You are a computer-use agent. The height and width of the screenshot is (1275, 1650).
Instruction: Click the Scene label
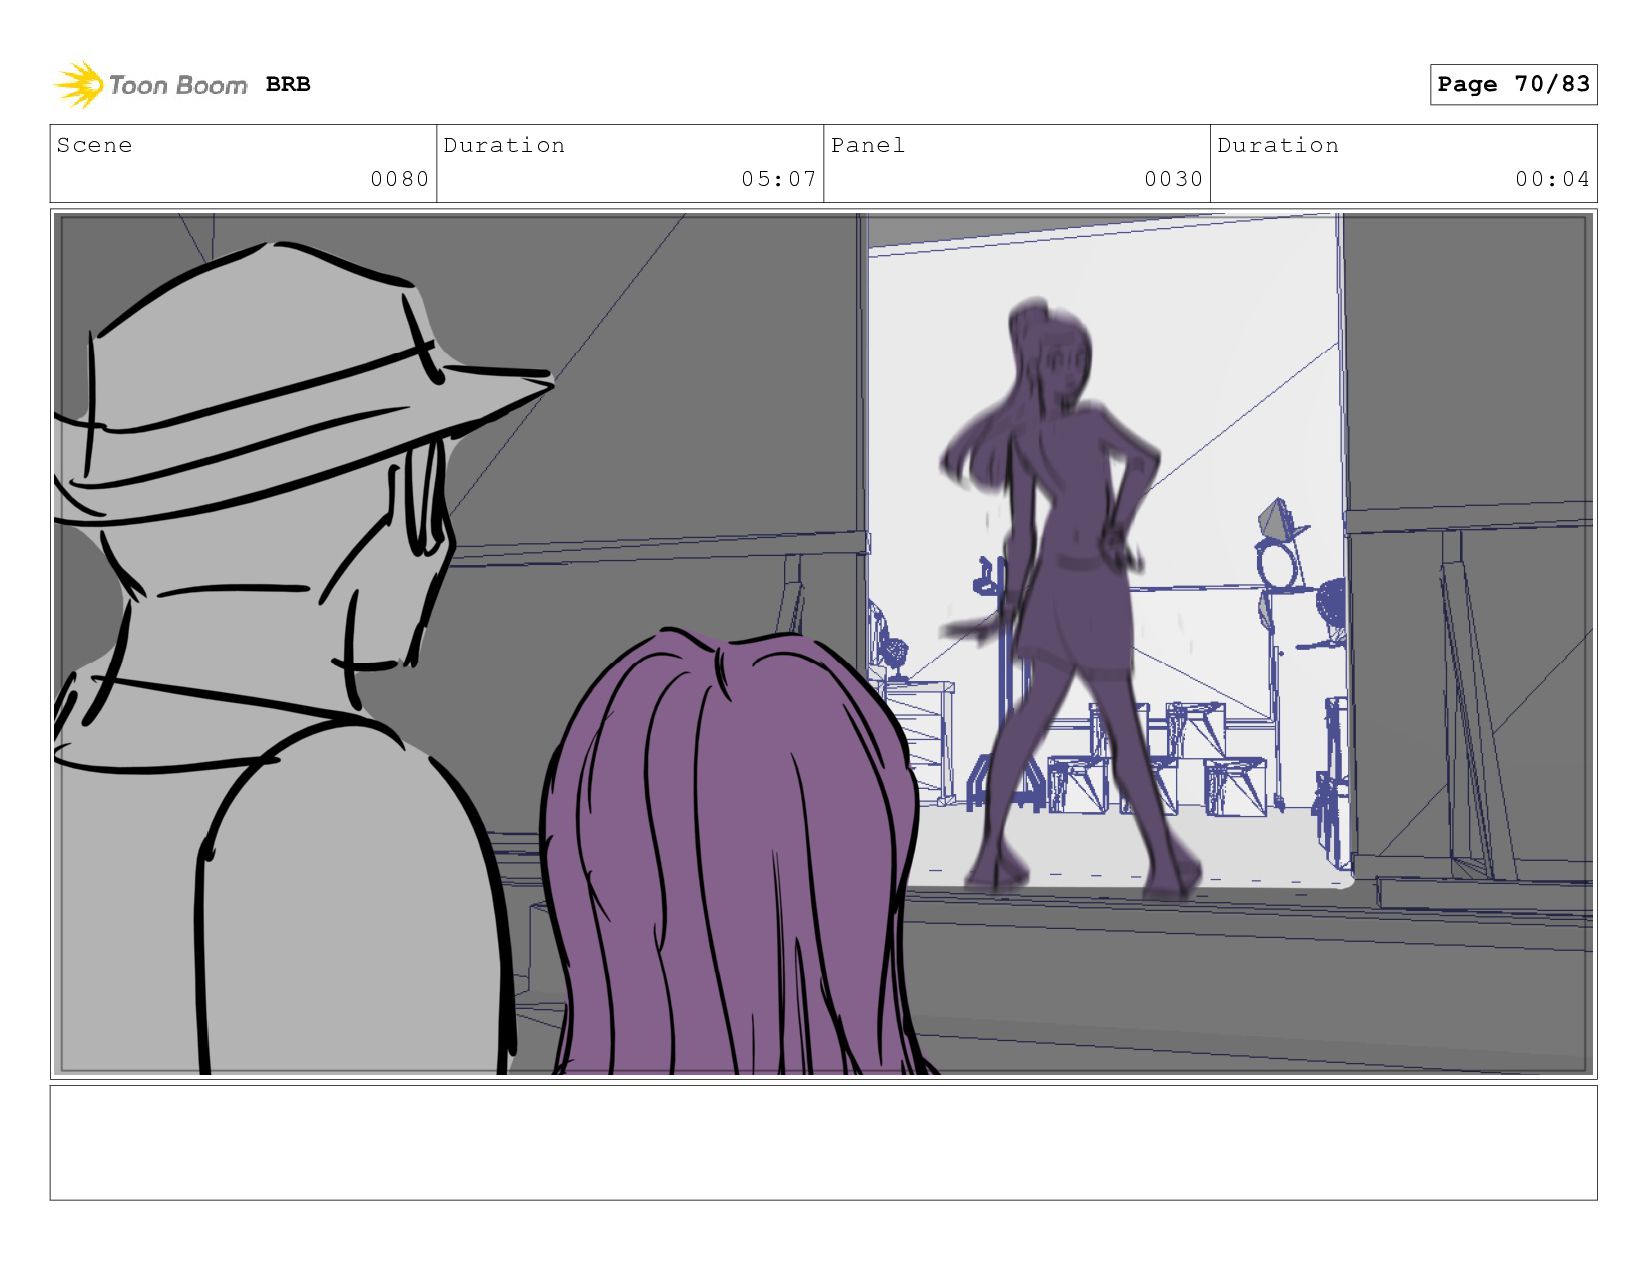[x=94, y=145]
